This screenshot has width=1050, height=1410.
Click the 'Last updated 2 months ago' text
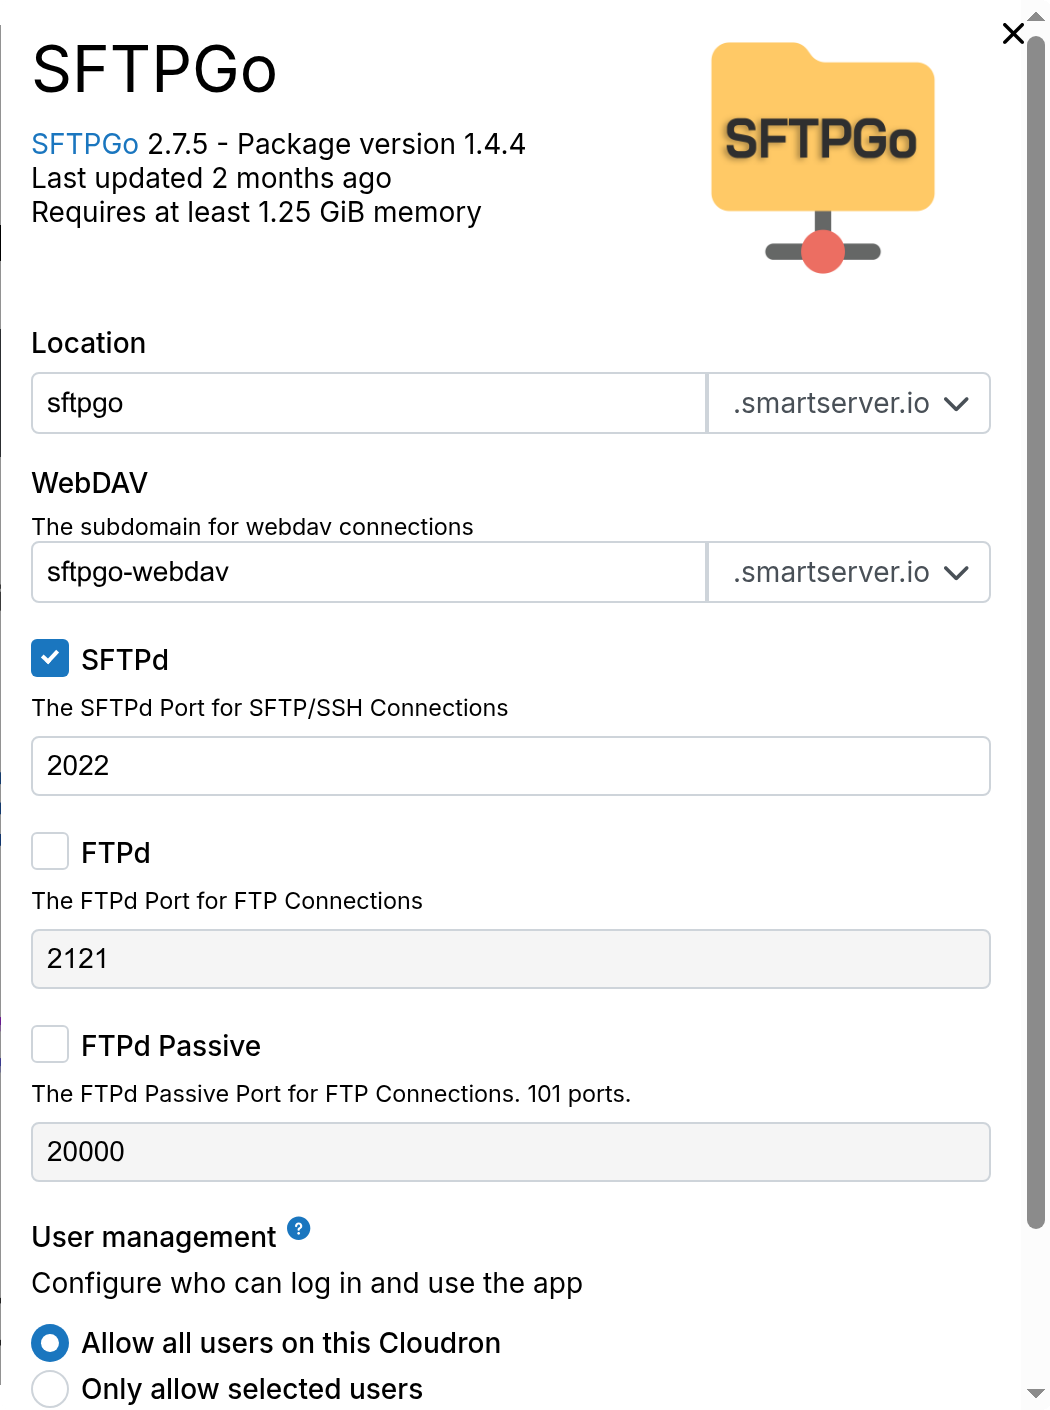pos(212,178)
